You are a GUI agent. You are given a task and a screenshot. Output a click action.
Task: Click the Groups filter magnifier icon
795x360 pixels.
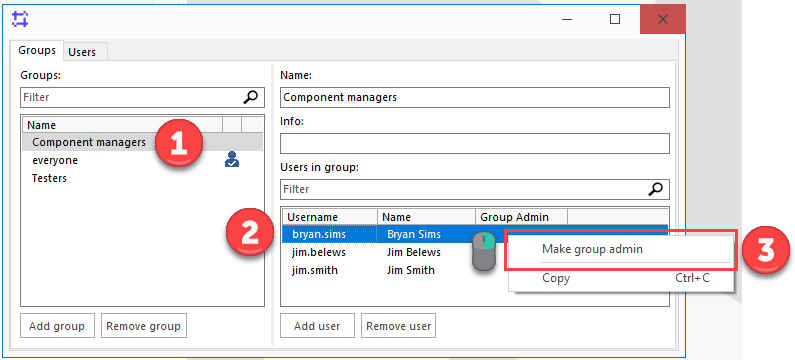[x=250, y=97]
